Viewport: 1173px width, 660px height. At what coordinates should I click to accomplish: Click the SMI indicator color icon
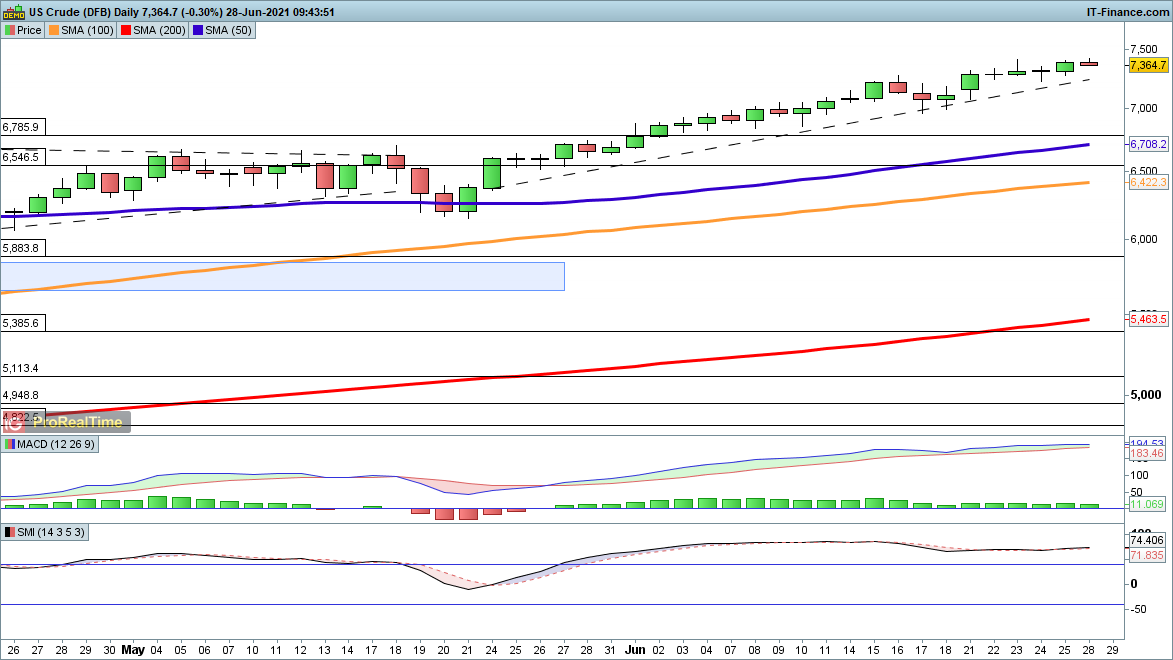(x=10, y=533)
